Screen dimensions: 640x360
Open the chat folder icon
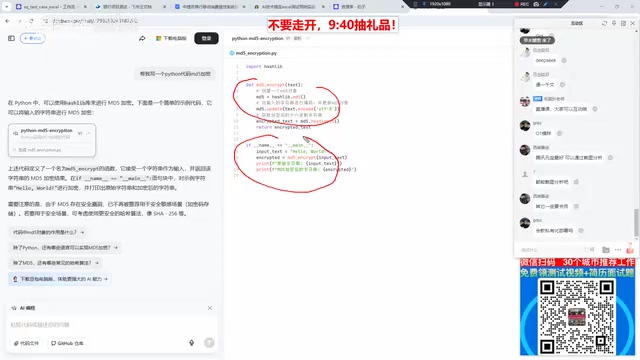(606, 250)
